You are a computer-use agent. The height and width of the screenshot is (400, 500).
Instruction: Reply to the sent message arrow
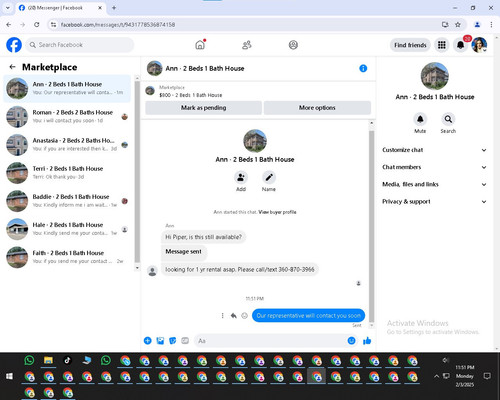click(x=234, y=315)
